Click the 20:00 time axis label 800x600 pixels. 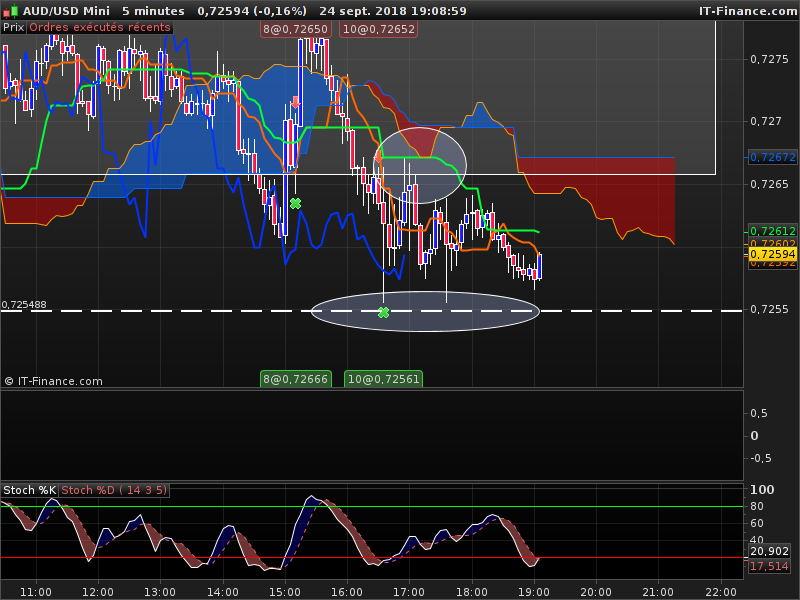click(x=596, y=592)
